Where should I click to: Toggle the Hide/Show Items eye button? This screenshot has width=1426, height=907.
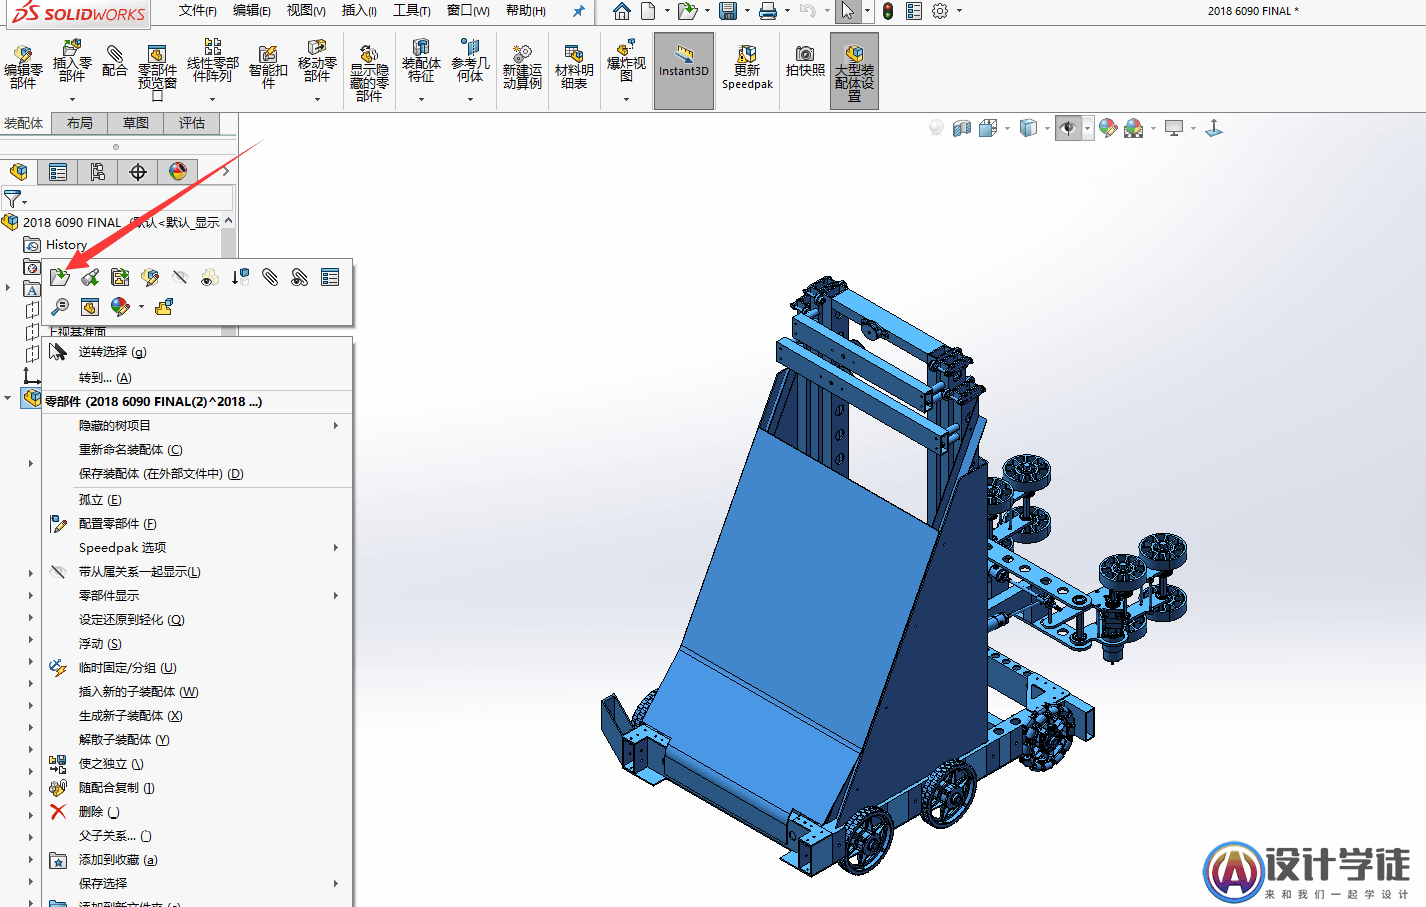tap(1068, 128)
